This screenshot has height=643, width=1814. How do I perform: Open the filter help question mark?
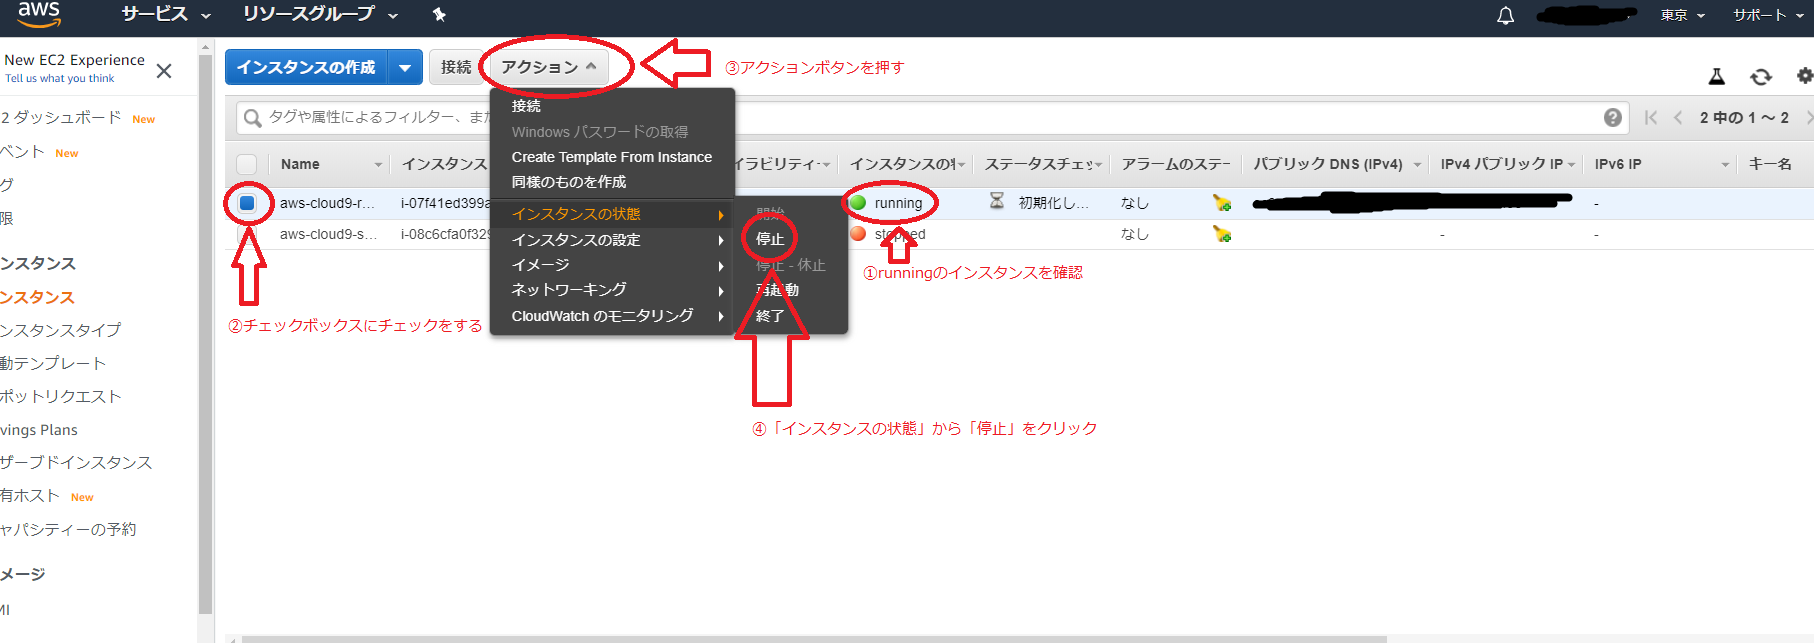1613,117
